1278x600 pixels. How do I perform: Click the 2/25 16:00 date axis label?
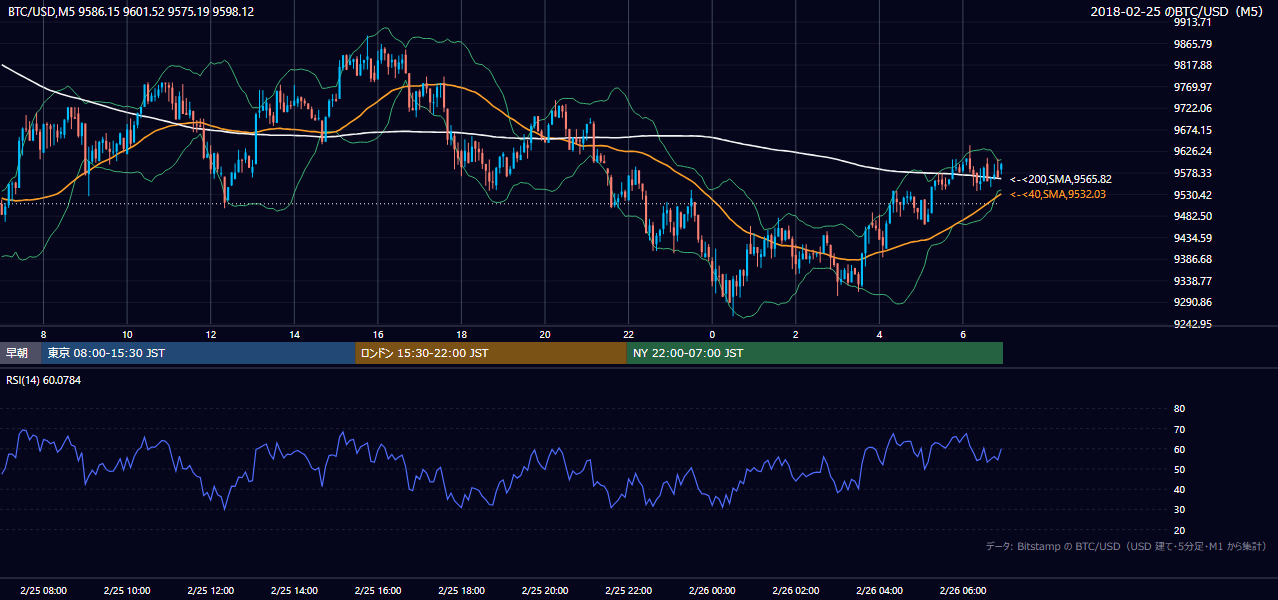(x=378, y=591)
